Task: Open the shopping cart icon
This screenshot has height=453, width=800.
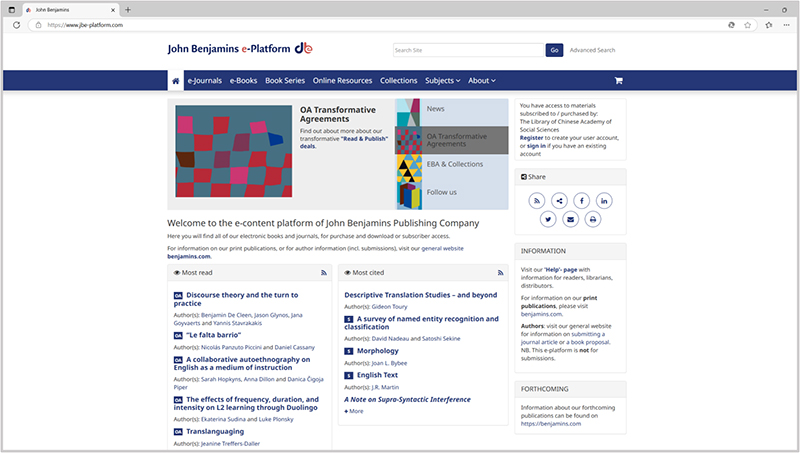Action: [618, 81]
